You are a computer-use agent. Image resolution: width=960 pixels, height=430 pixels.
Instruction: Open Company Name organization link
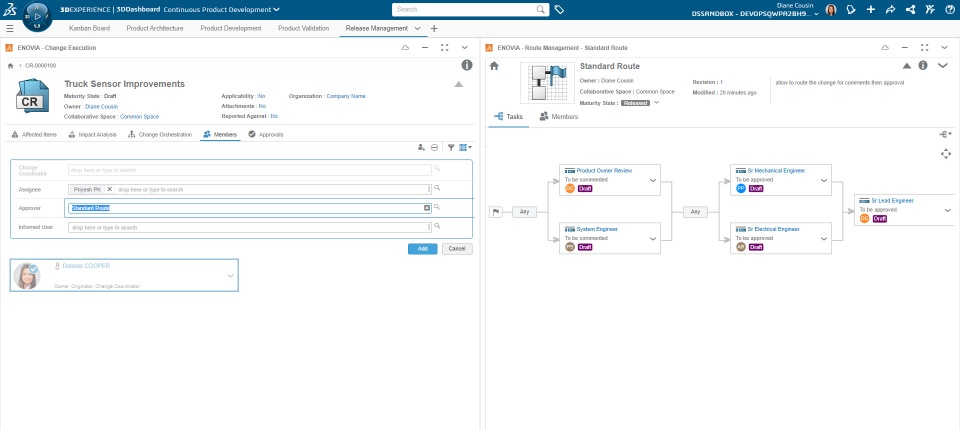(x=346, y=96)
